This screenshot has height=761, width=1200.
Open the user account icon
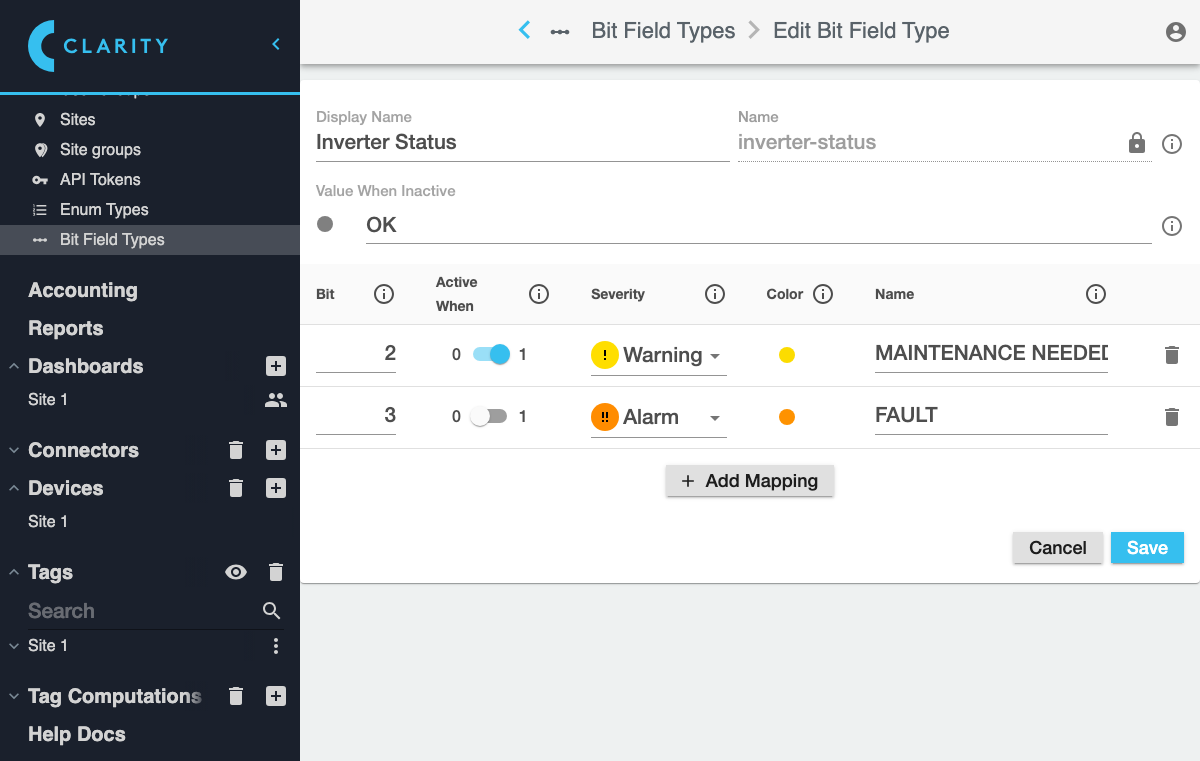tap(1176, 32)
